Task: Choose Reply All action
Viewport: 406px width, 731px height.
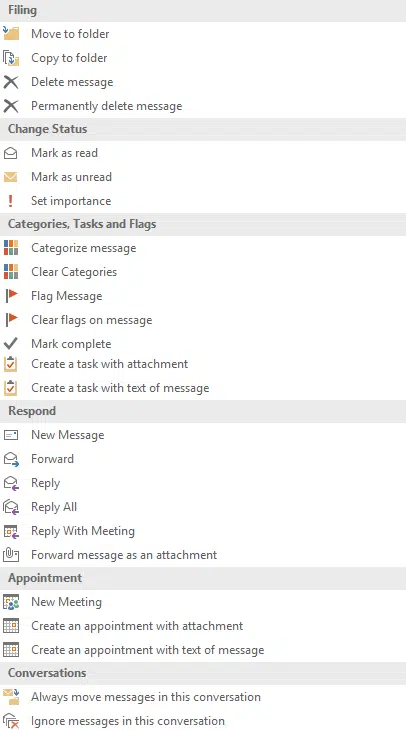Action: point(54,507)
